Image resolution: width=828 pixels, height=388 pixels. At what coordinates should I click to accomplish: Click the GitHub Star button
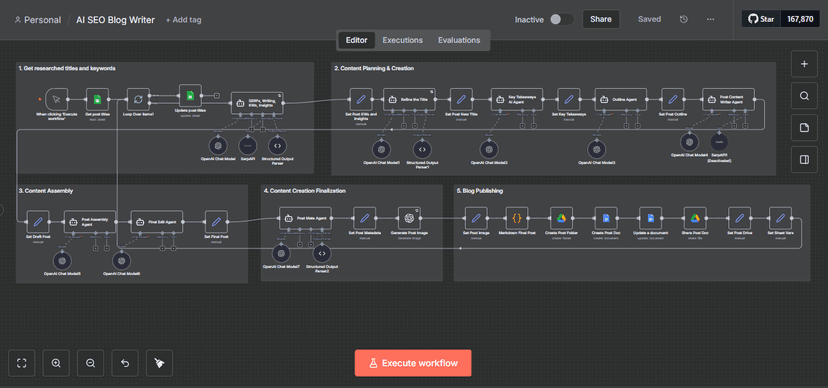(x=761, y=19)
